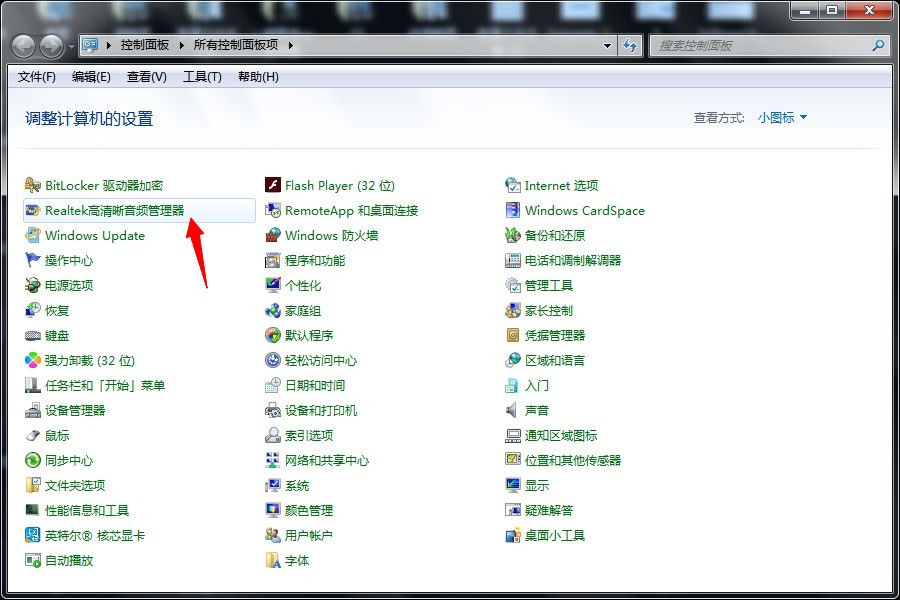Open the 桌面小工具 icon
900x600 pixels.
[513, 536]
